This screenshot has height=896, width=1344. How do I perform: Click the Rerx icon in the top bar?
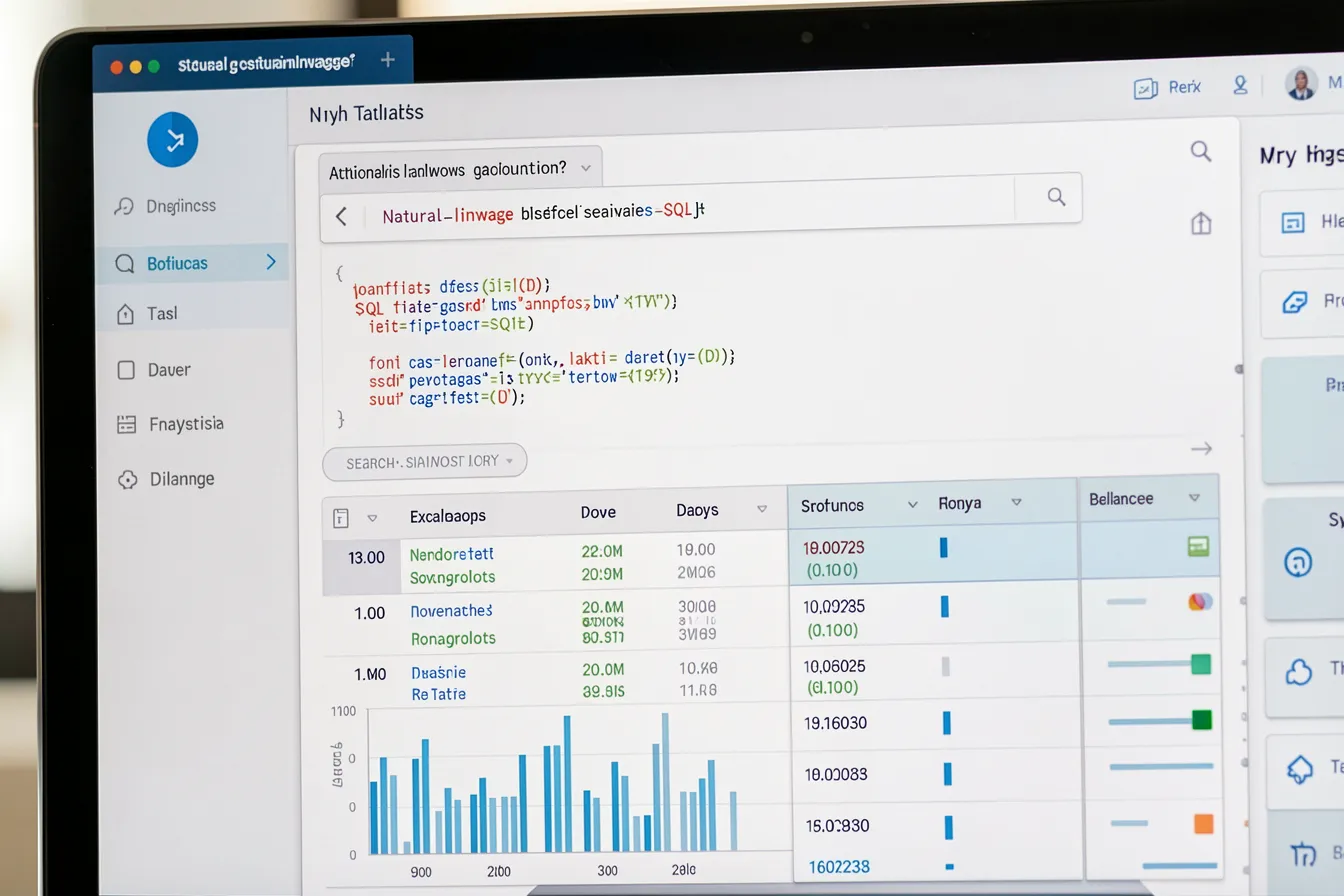point(1145,89)
